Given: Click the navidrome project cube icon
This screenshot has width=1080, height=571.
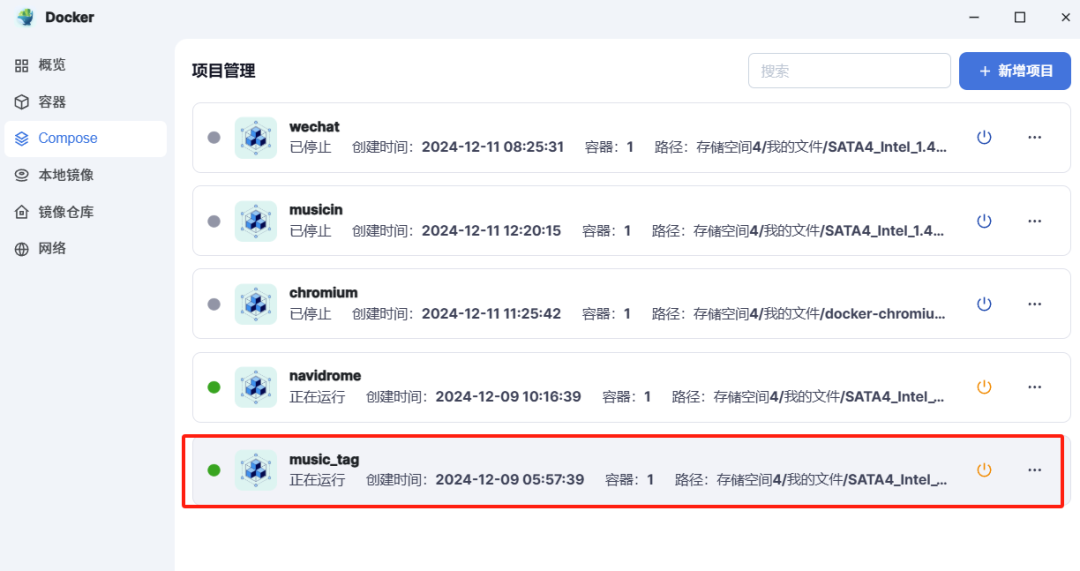Looking at the screenshot, I should (x=256, y=387).
